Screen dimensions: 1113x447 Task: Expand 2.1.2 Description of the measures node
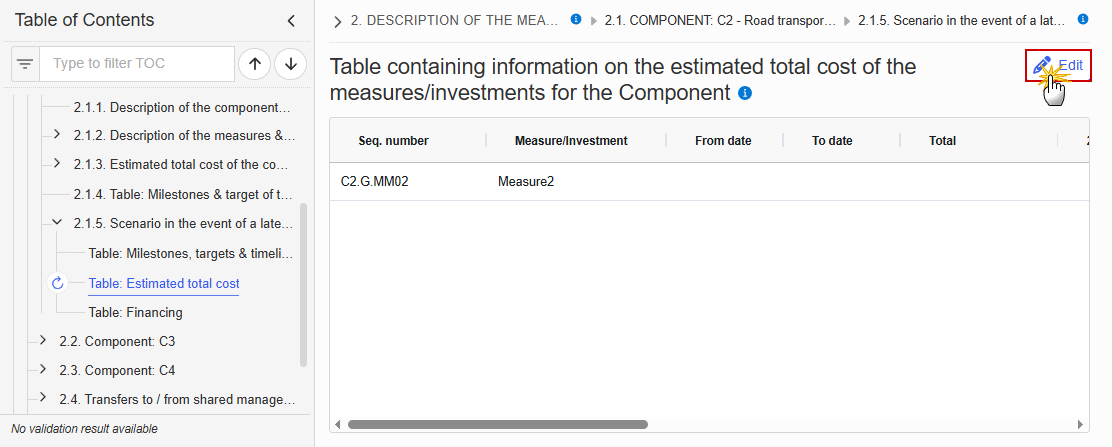coord(57,134)
